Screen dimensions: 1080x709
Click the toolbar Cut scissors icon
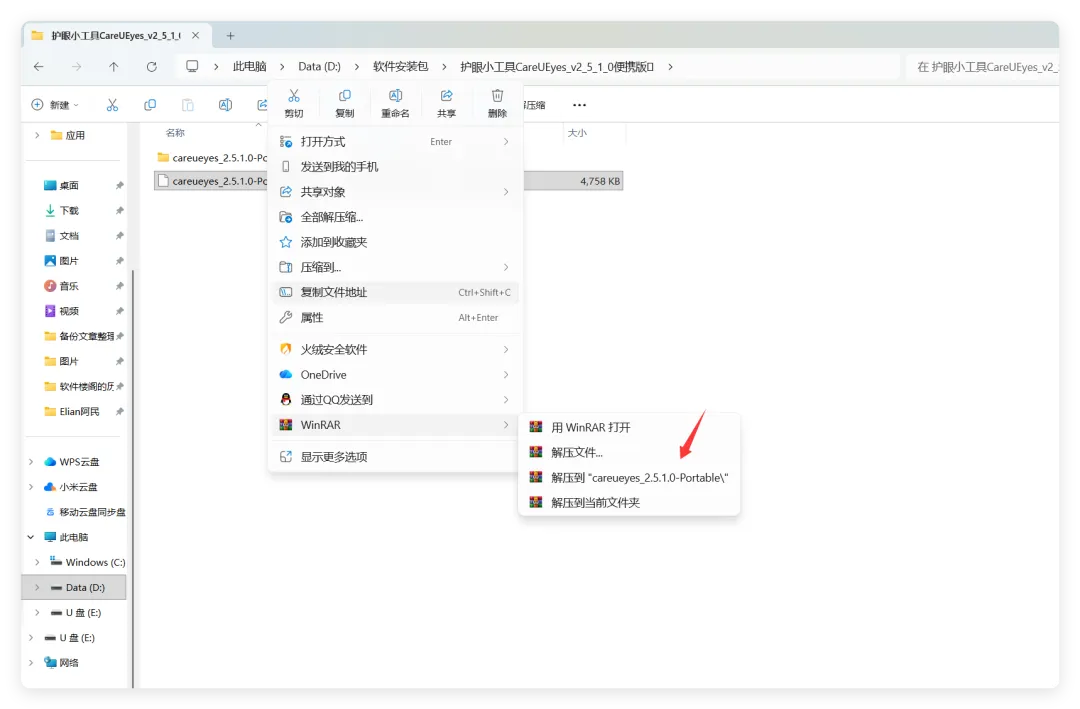point(112,105)
